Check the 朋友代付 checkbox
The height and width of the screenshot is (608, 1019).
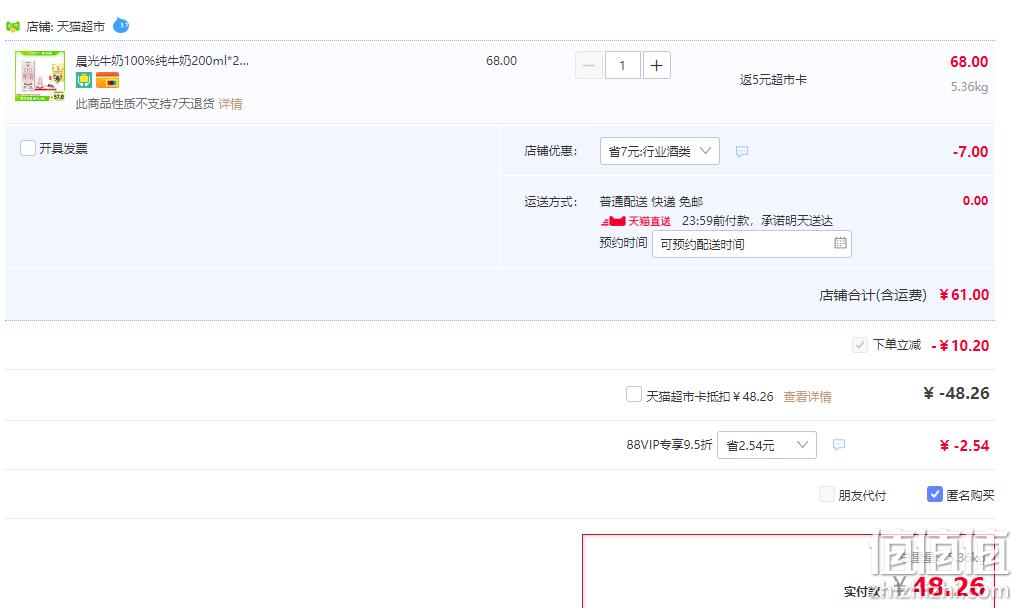tap(827, 494)
